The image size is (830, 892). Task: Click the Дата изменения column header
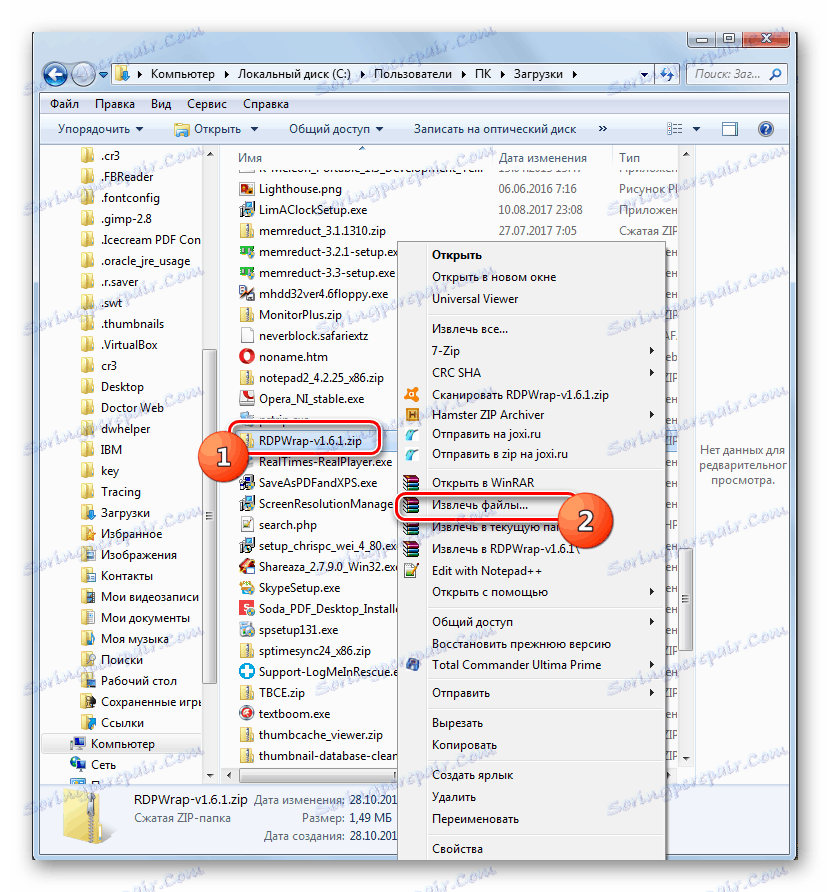[542, 158]
